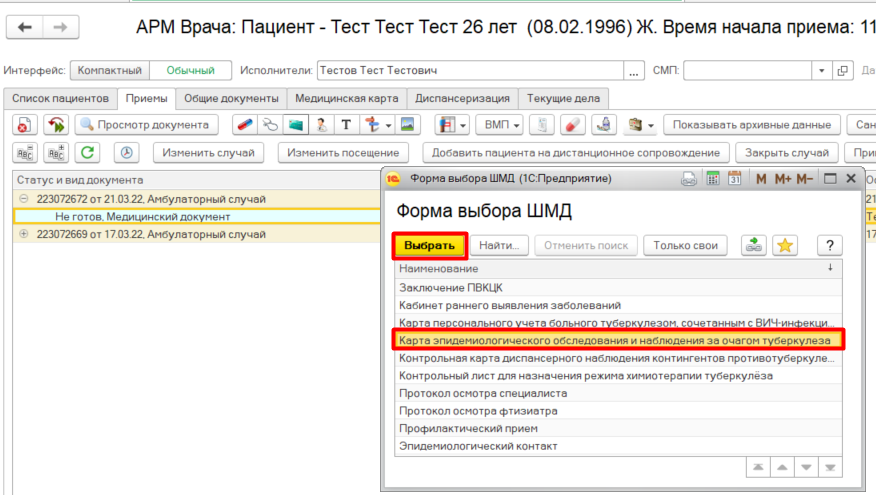Click the yellow star favorites icon
This screenshot has width=876, height=495.
787,245
